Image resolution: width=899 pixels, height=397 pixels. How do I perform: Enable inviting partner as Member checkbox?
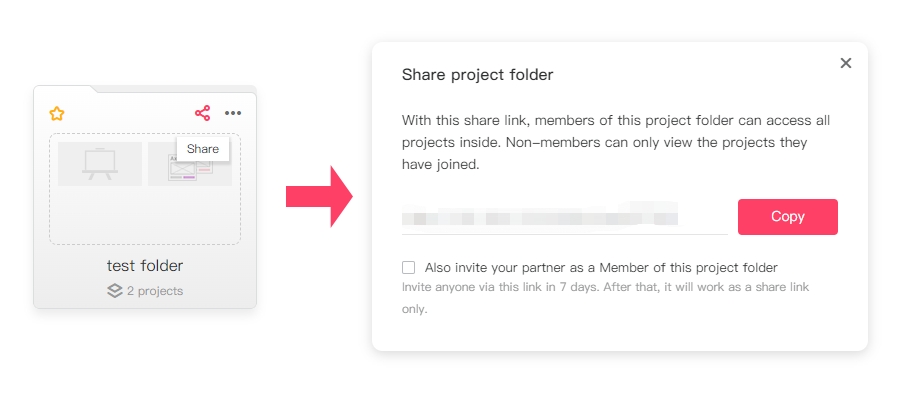point(408,267)
